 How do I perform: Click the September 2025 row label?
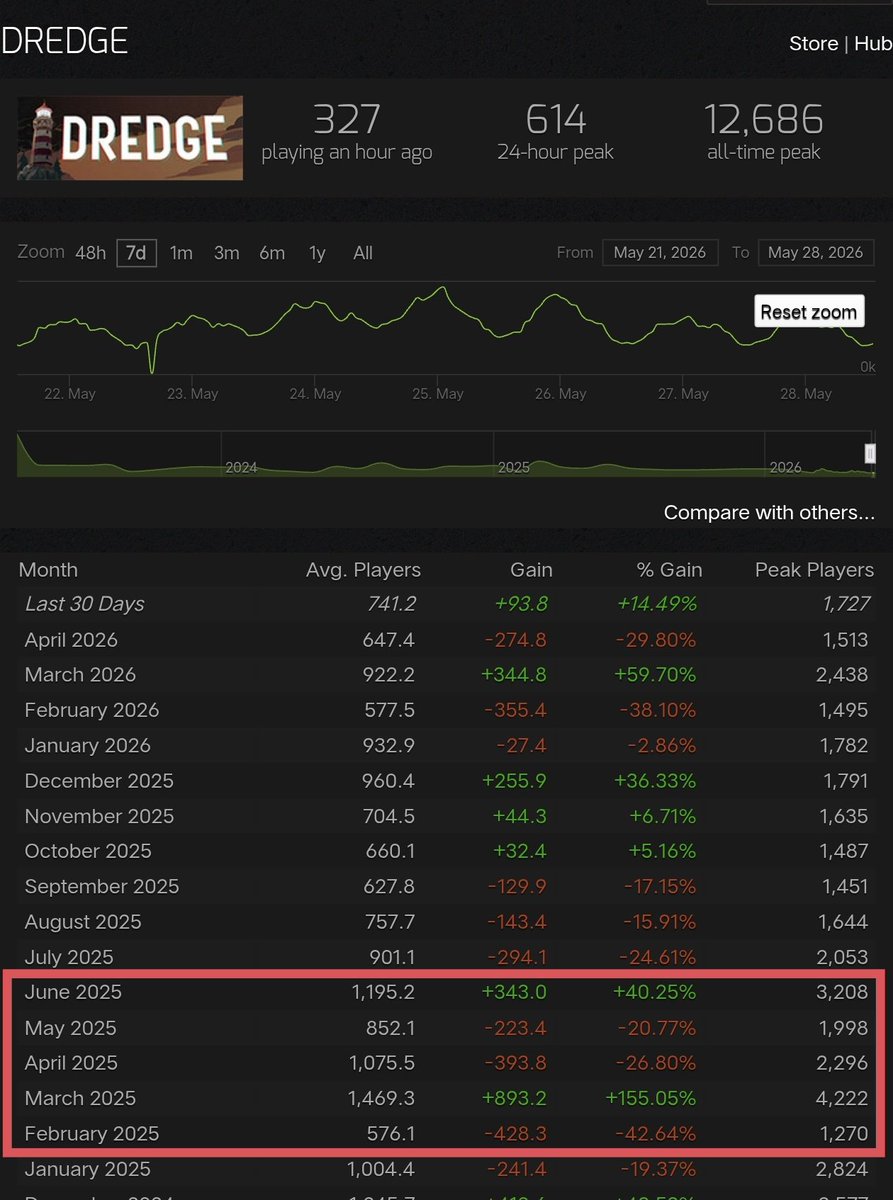[x=102, y=887]
